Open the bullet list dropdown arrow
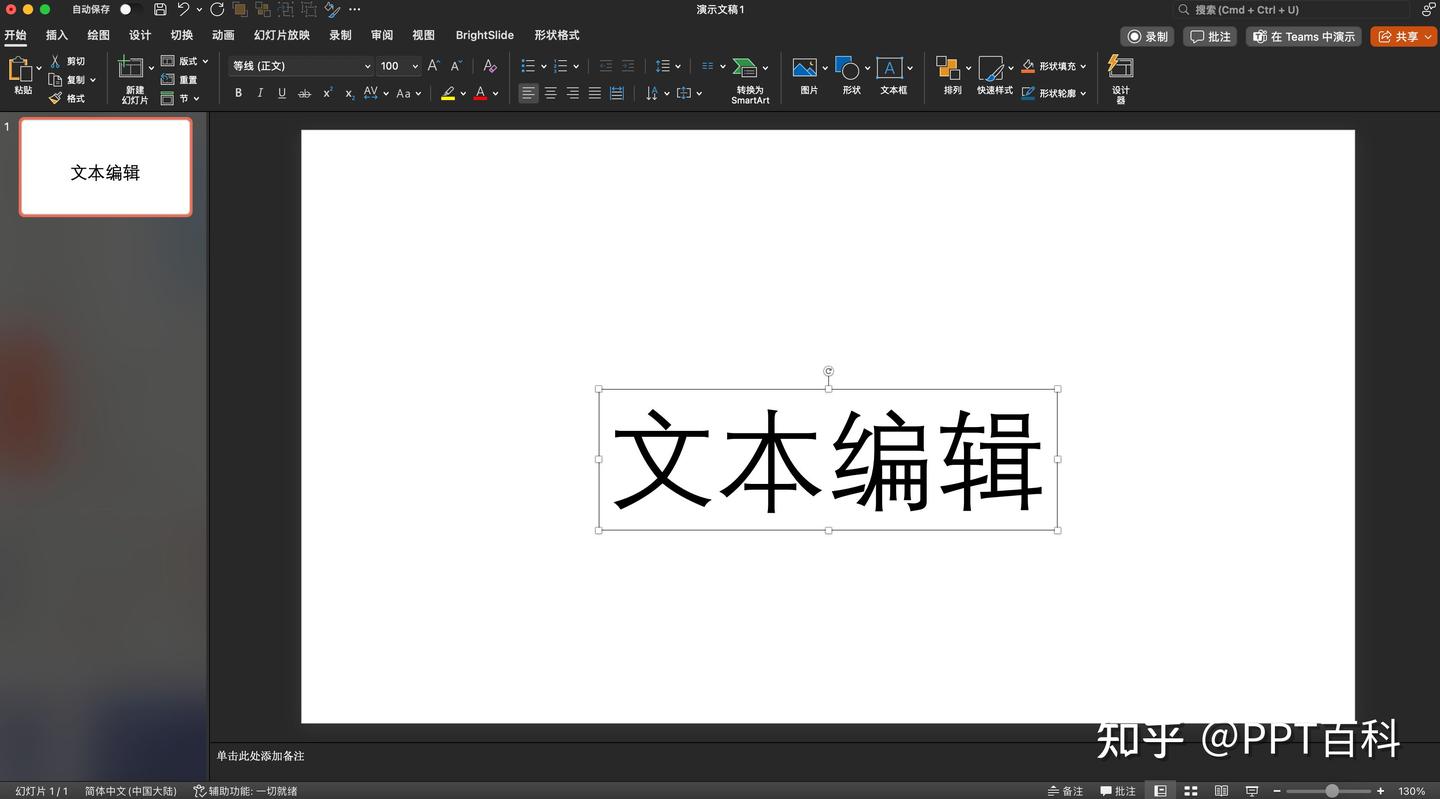This screenshot has height=799, width=1440. 543,66
